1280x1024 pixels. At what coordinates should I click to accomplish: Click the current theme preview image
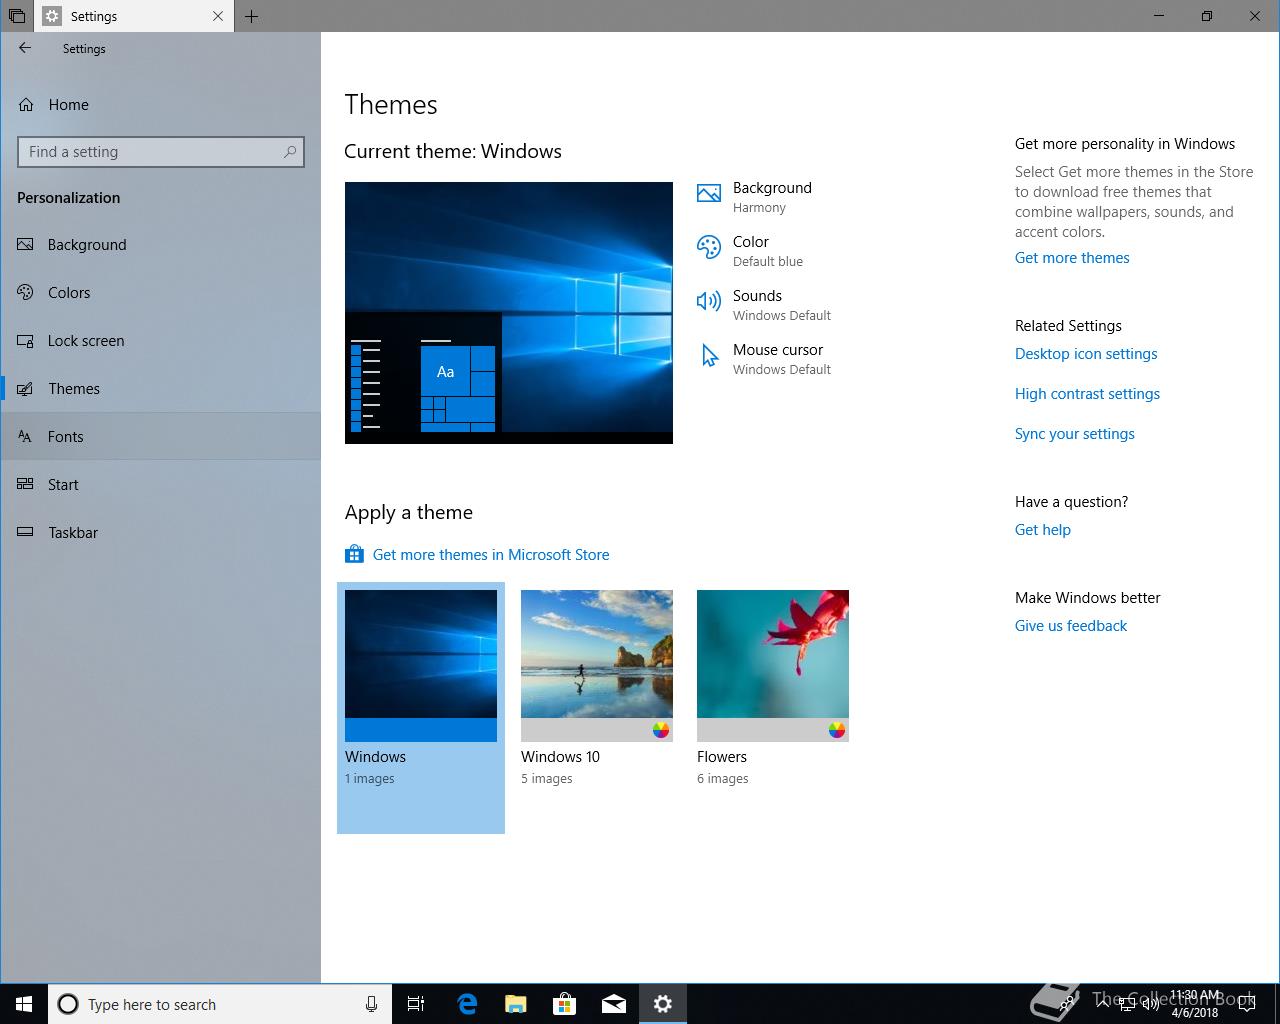point(509,313)
